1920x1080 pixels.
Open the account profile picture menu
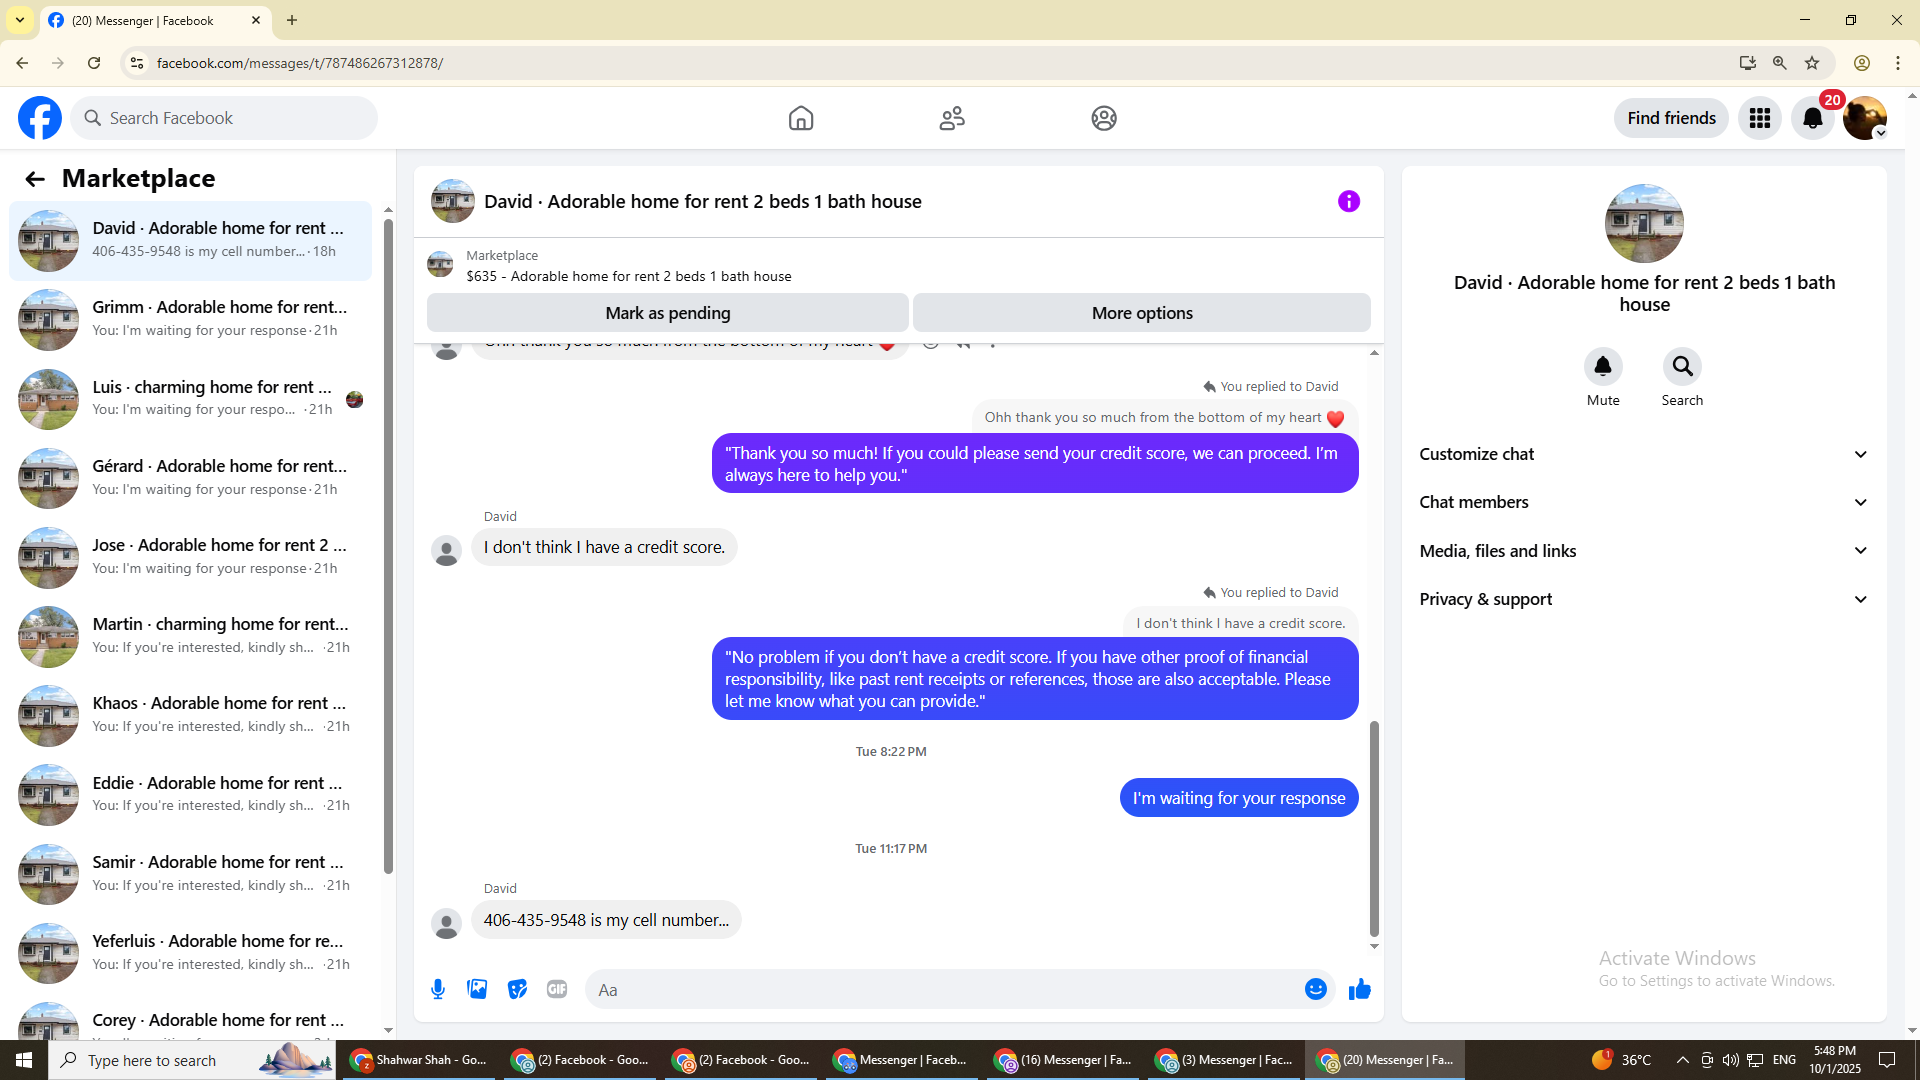tap(1865, 118)
